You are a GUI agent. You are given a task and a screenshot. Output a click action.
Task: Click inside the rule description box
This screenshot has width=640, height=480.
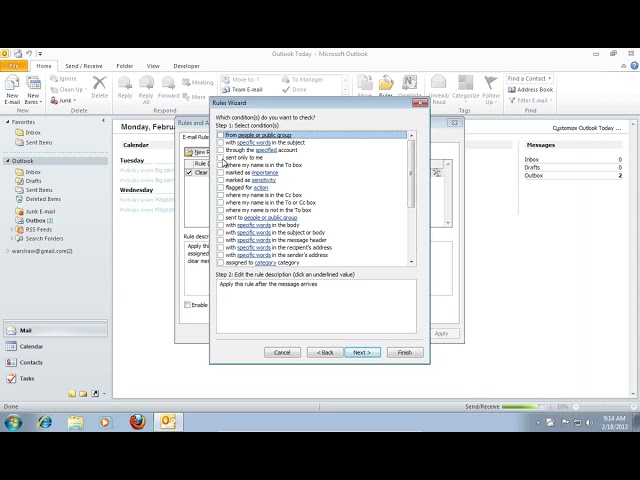(316, 306)
